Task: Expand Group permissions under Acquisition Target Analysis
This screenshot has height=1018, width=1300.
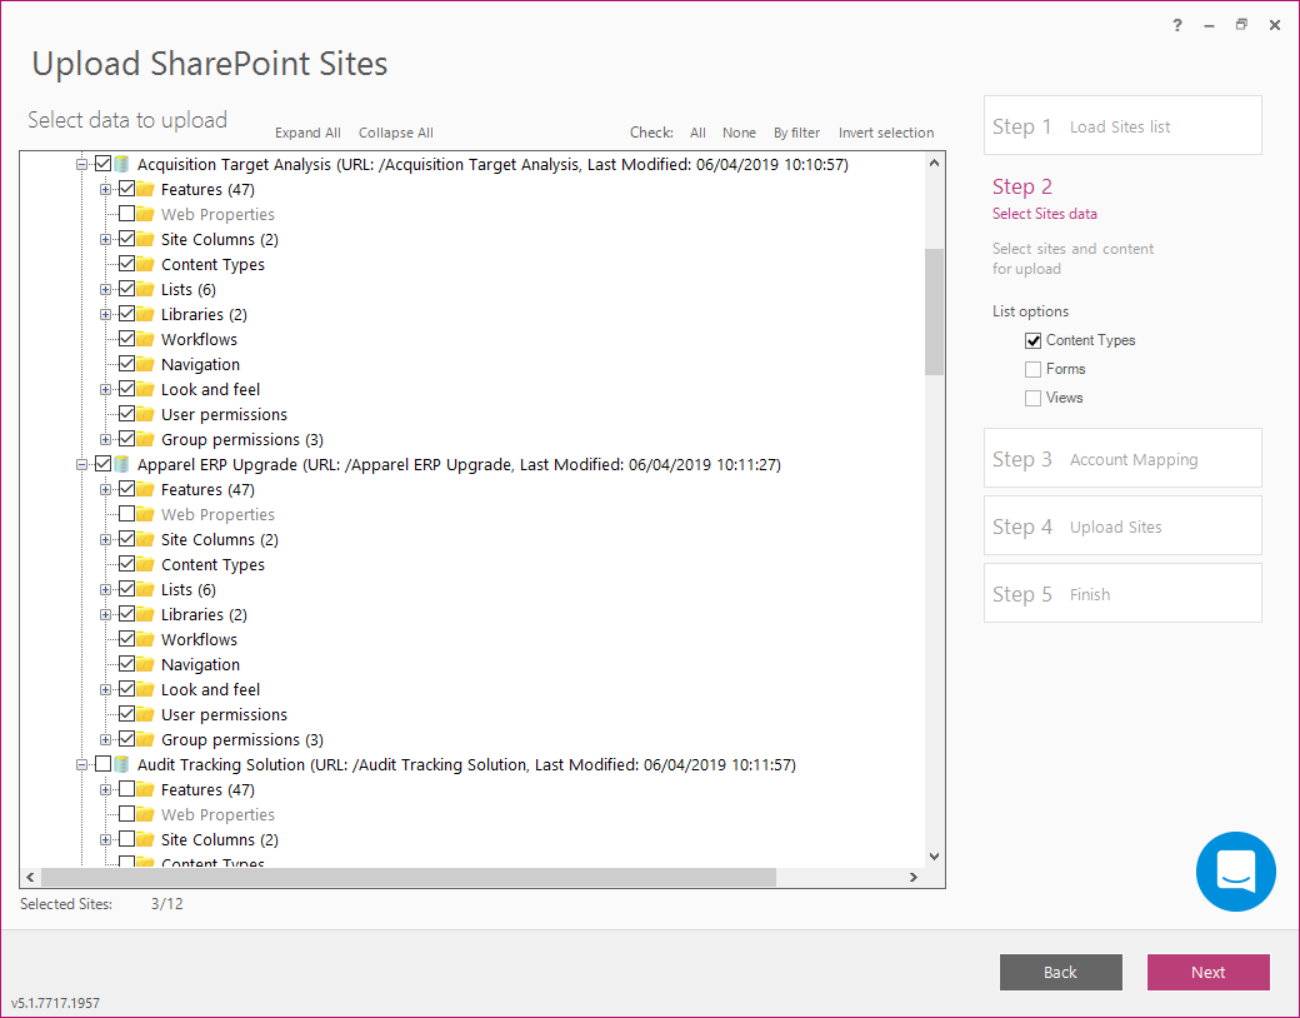Action: point(105,439)
